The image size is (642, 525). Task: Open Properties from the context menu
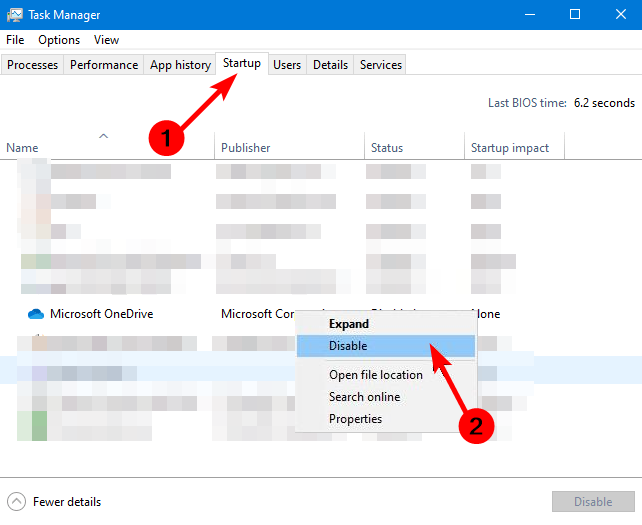click(x=355, y=419)
